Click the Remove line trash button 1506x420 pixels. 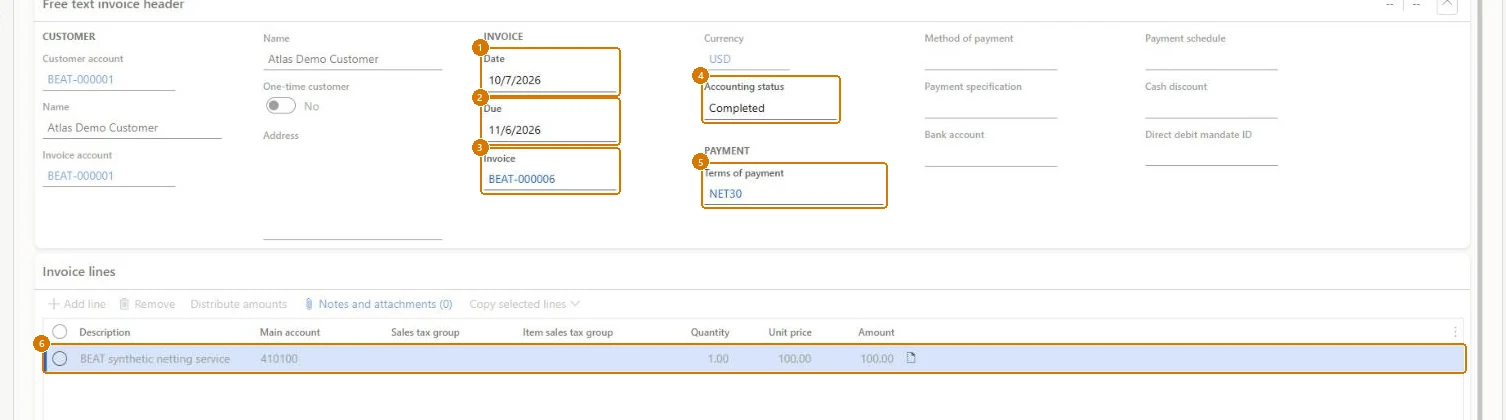point(146,304)
